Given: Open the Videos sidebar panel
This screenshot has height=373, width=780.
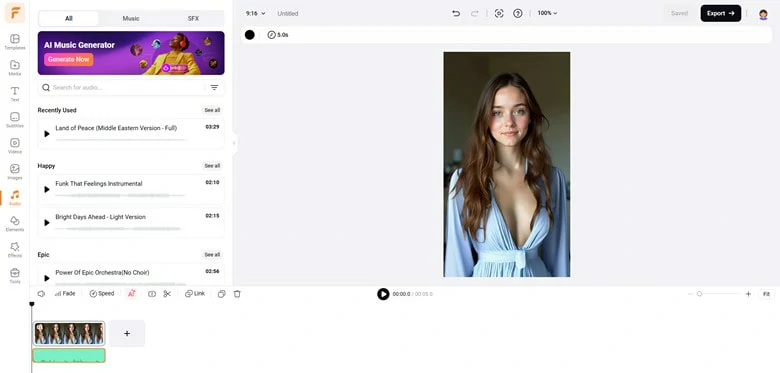Looking at the screenshot, I should 15,145.
